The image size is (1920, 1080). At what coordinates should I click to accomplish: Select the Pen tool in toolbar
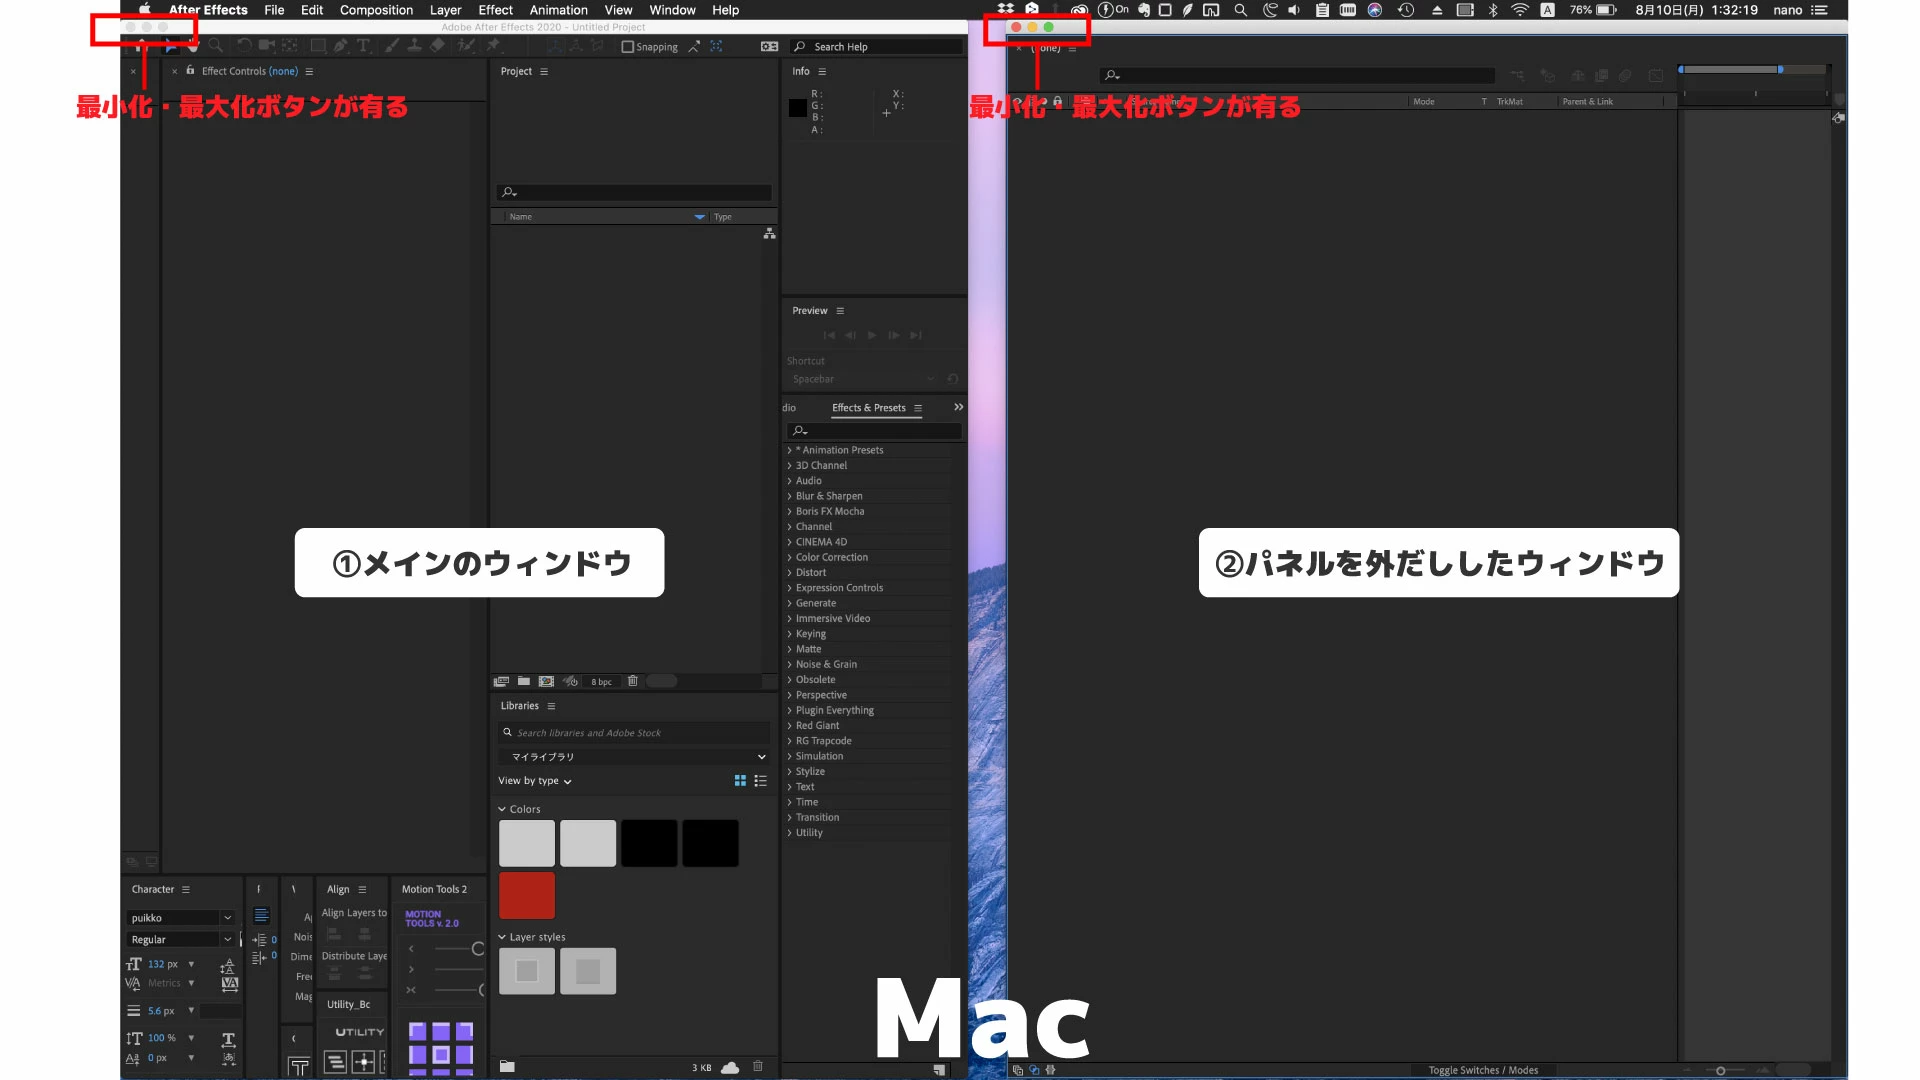click(341, 46)
